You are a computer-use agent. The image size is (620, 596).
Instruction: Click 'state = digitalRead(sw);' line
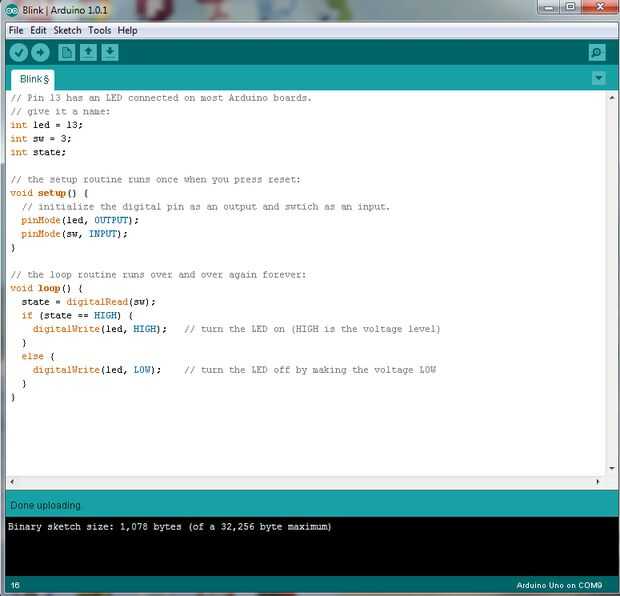point(89,302)
